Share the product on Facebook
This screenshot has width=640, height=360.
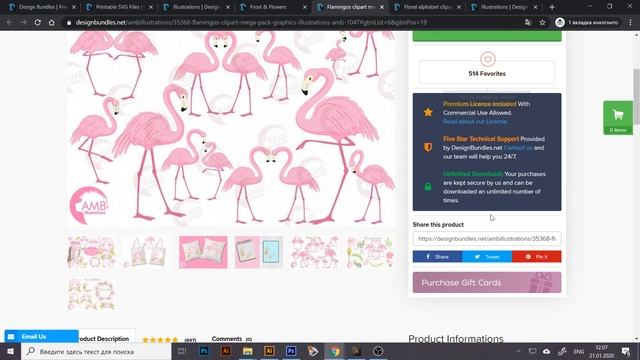pos(437,257)
